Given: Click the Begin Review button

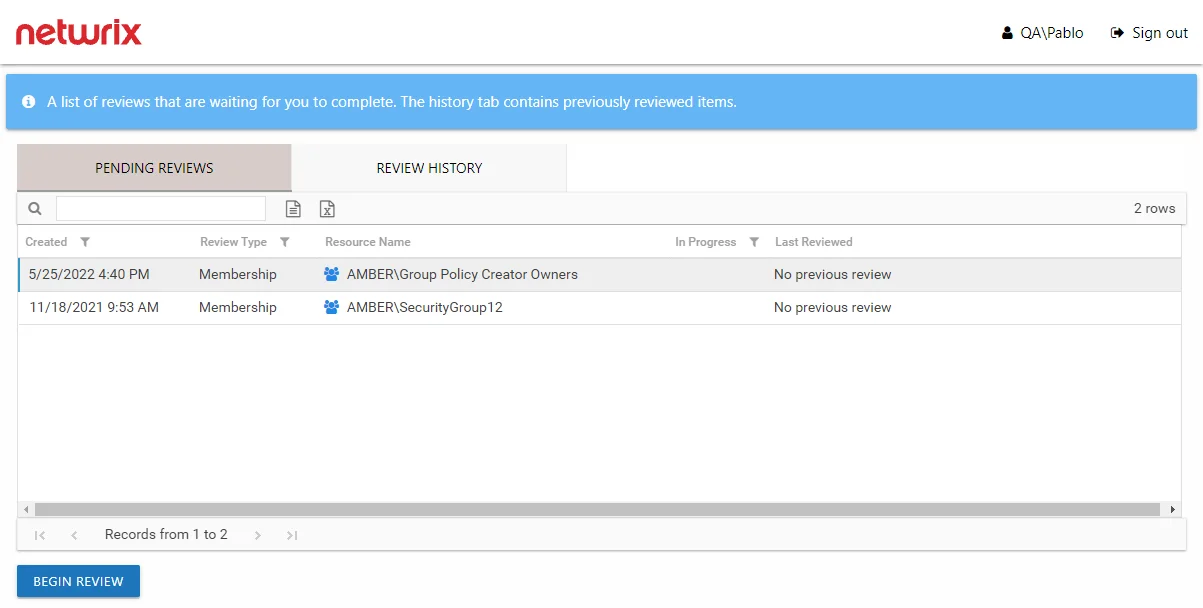Looking at the screenshot, I should tap(78, 581).
